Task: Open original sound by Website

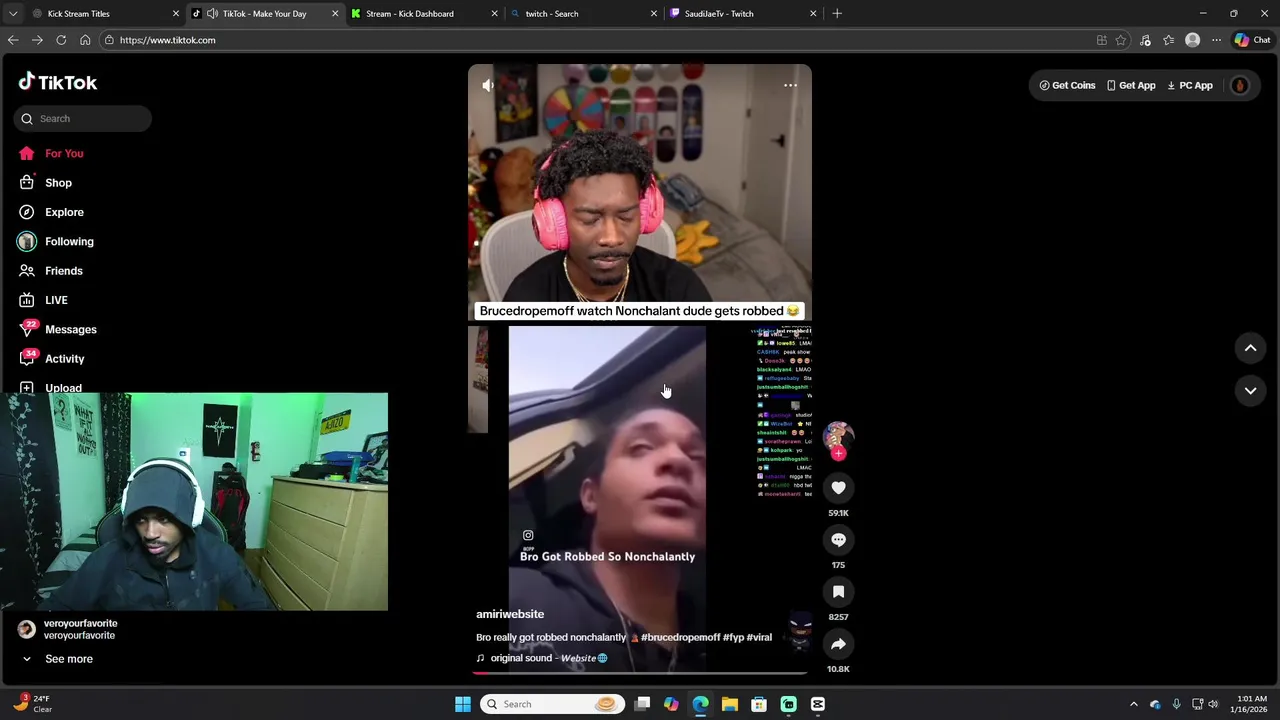Action: 542,658
